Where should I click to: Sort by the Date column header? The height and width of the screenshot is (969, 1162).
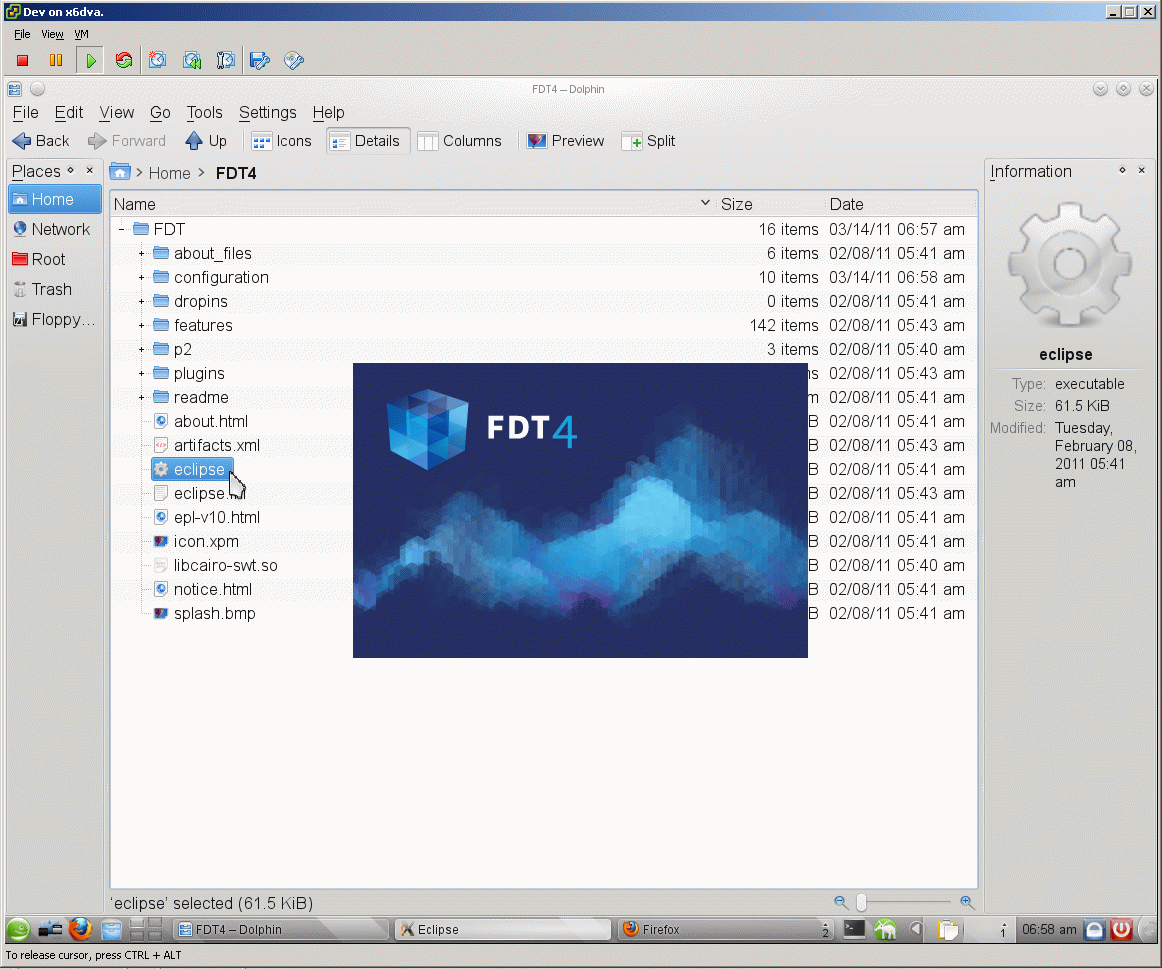point(901,204)
